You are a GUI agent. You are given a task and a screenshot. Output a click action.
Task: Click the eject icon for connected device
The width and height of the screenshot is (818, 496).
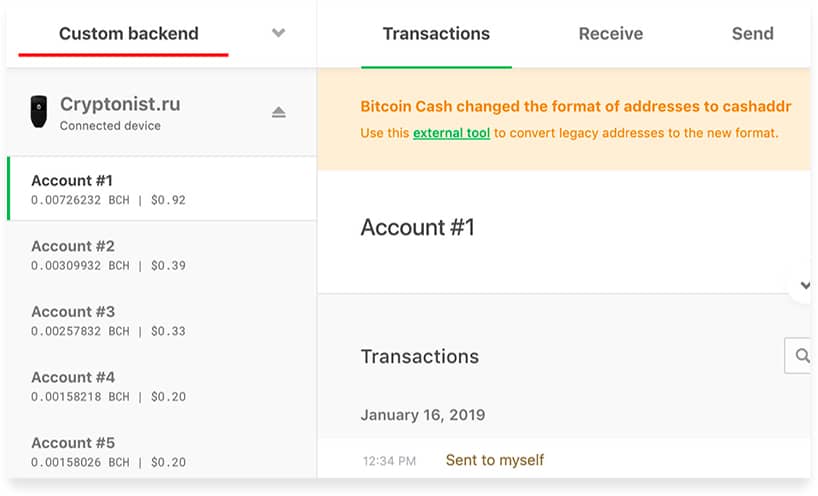[279, 112]
